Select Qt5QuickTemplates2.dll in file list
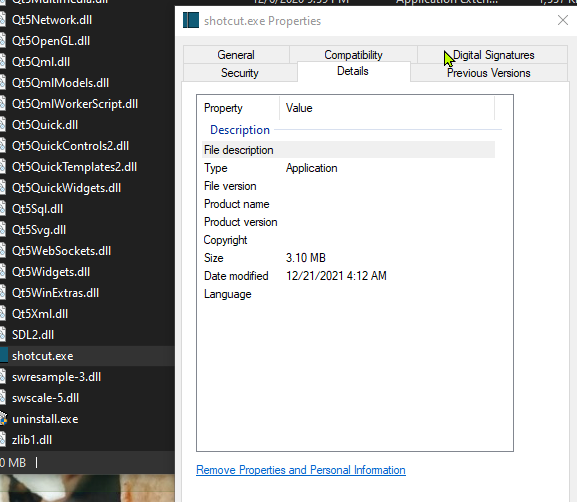Screen dimensions: 577x502 click(x=74, y=167)
